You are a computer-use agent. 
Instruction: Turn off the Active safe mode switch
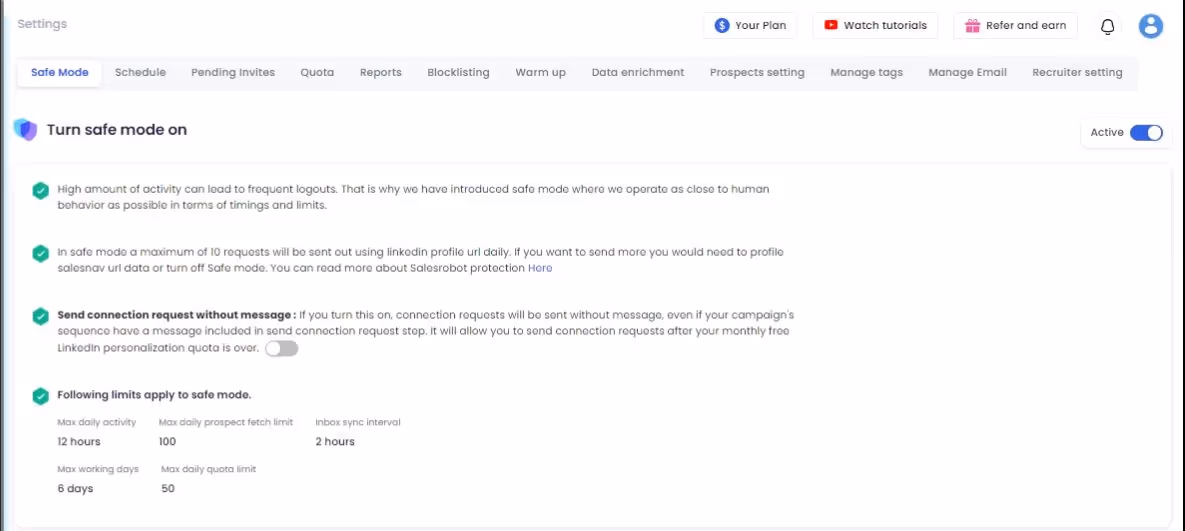(x=1146, y=133)
